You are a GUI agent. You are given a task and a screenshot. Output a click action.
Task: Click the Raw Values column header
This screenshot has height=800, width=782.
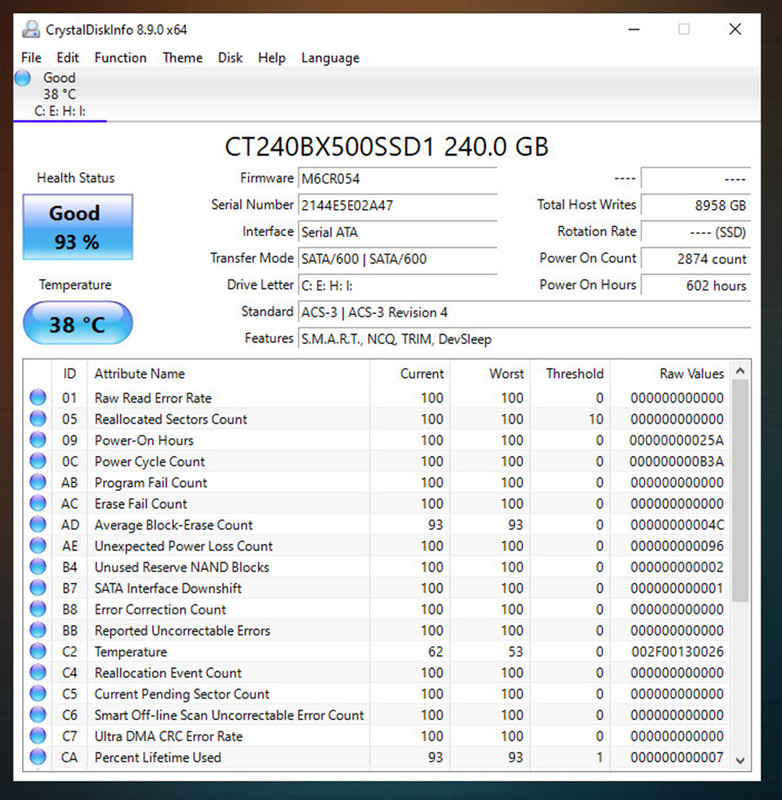pos(670,373)
